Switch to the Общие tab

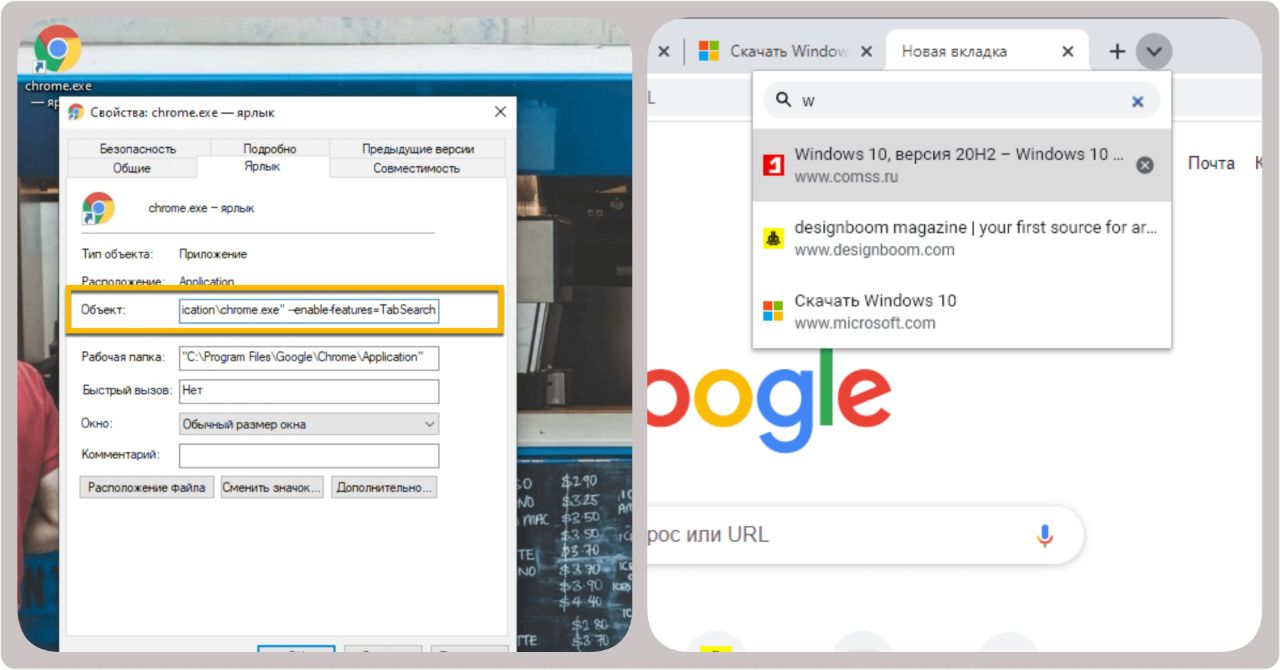tap(132, 168)
